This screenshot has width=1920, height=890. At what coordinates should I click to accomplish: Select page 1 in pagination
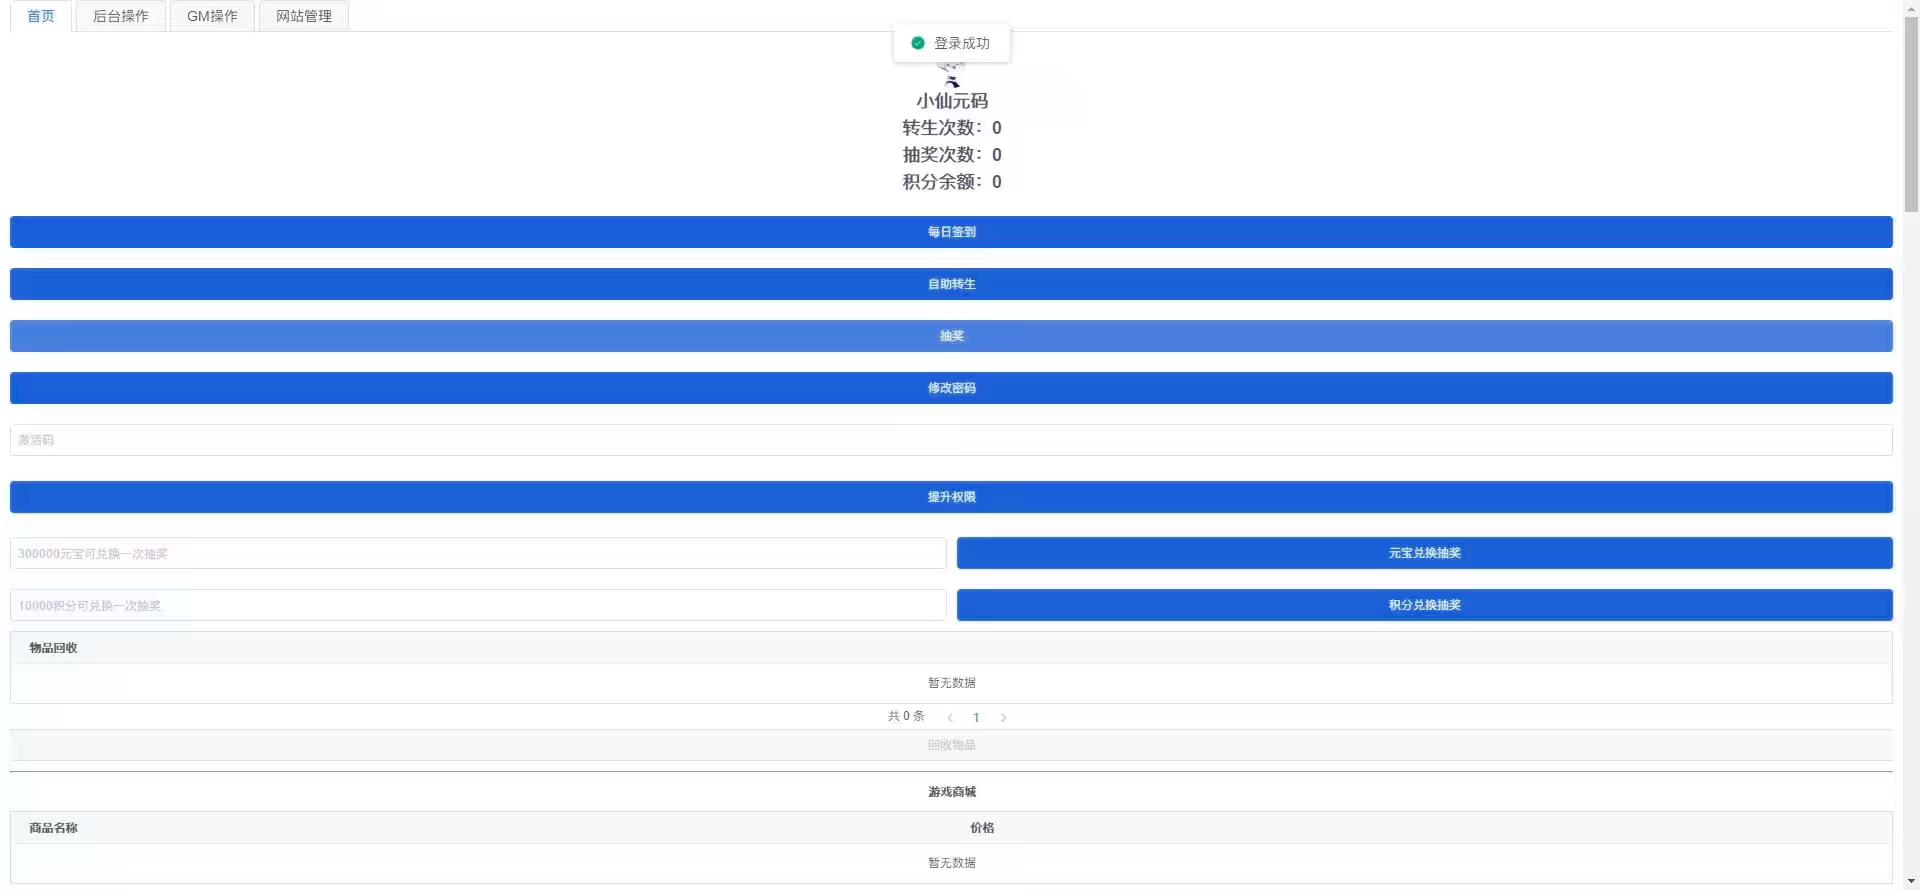coord(976,717)
